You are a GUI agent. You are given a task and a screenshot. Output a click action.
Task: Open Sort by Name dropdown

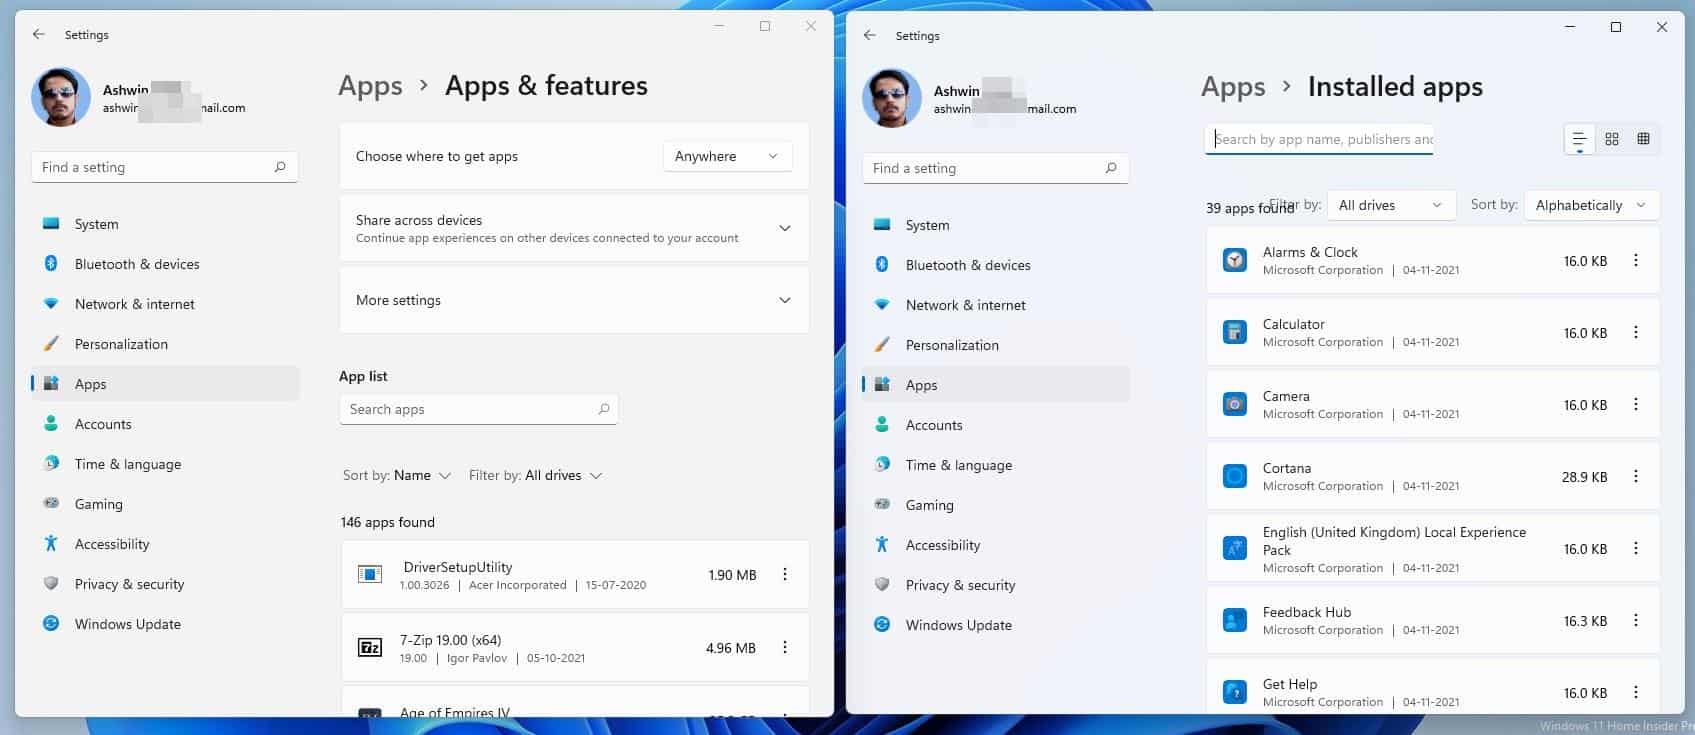click(397, 475)
